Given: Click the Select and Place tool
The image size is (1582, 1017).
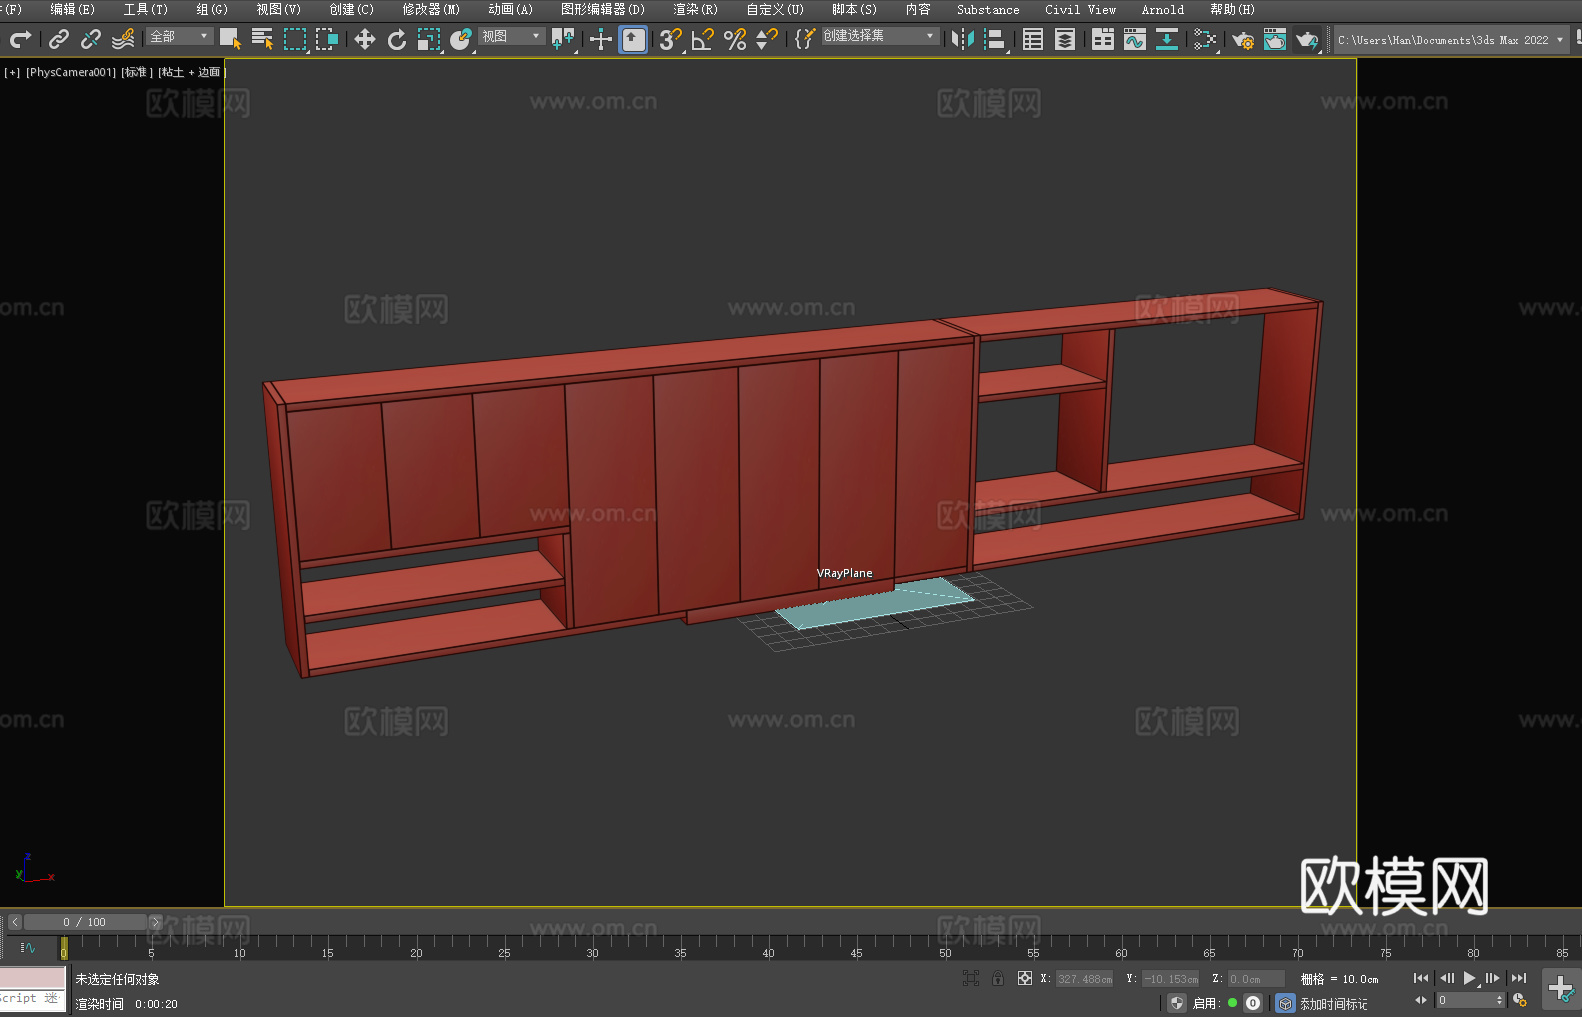Looking at the screenshot, I should (461, 39).
